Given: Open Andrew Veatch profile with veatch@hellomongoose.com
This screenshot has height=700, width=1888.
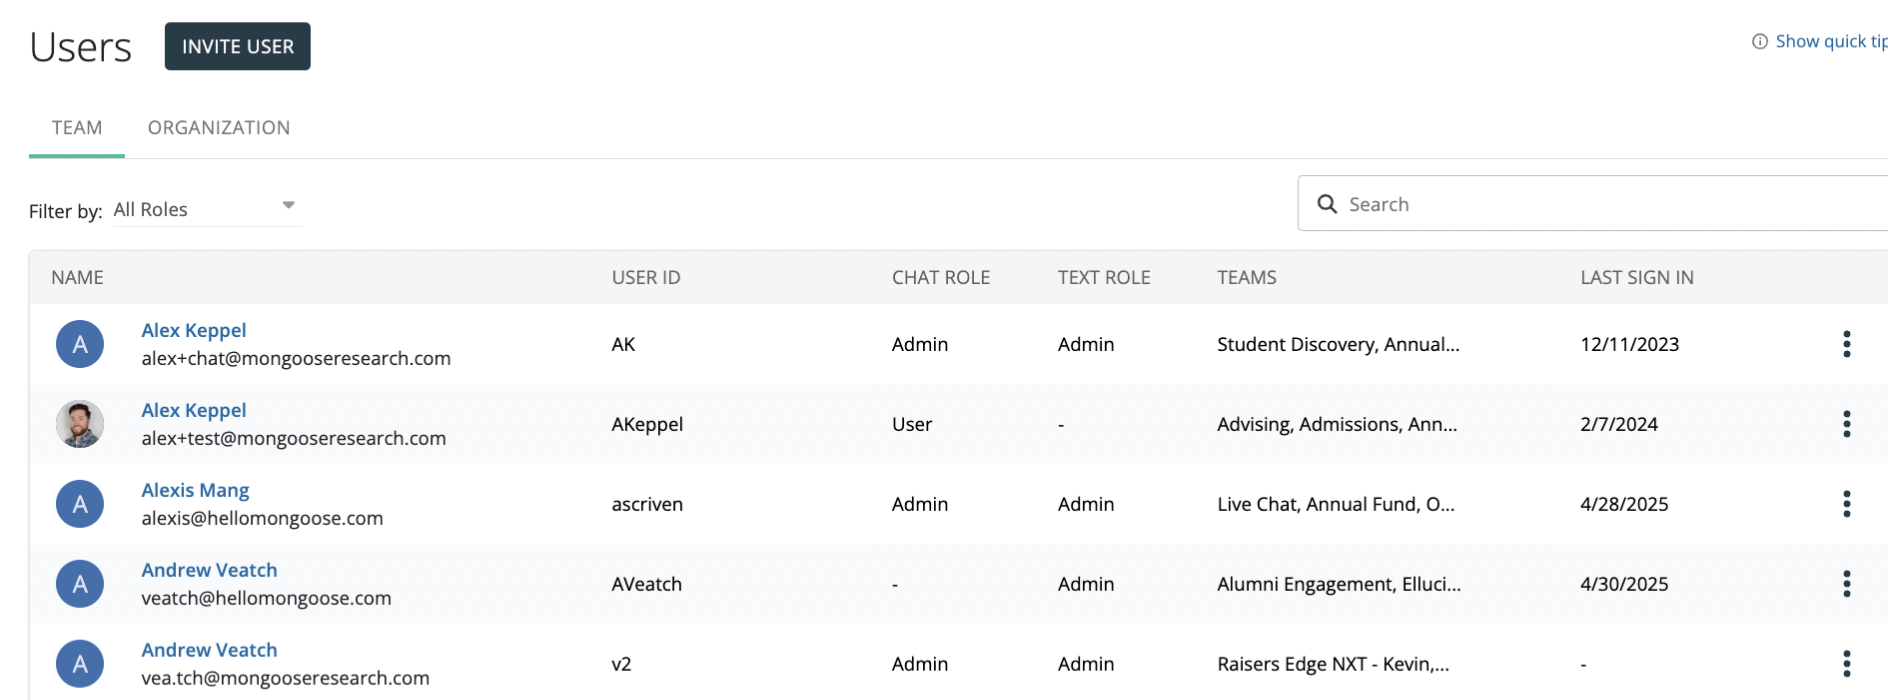Looking at the screenshot, I should 209,570.
